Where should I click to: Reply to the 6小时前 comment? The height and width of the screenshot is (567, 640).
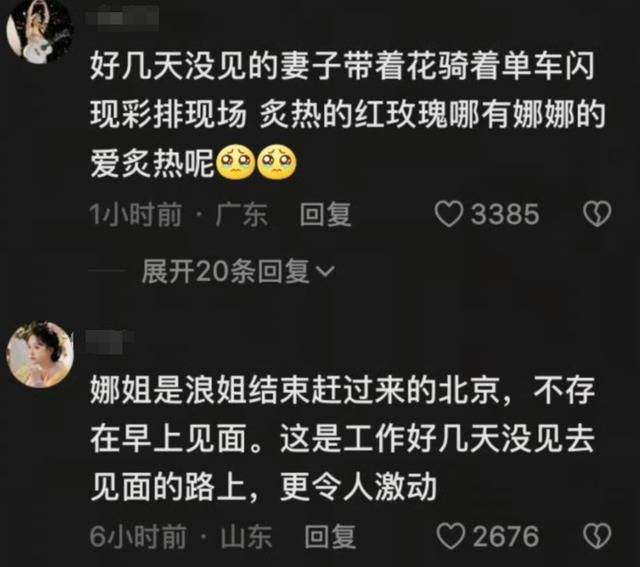tap(330, 536)
